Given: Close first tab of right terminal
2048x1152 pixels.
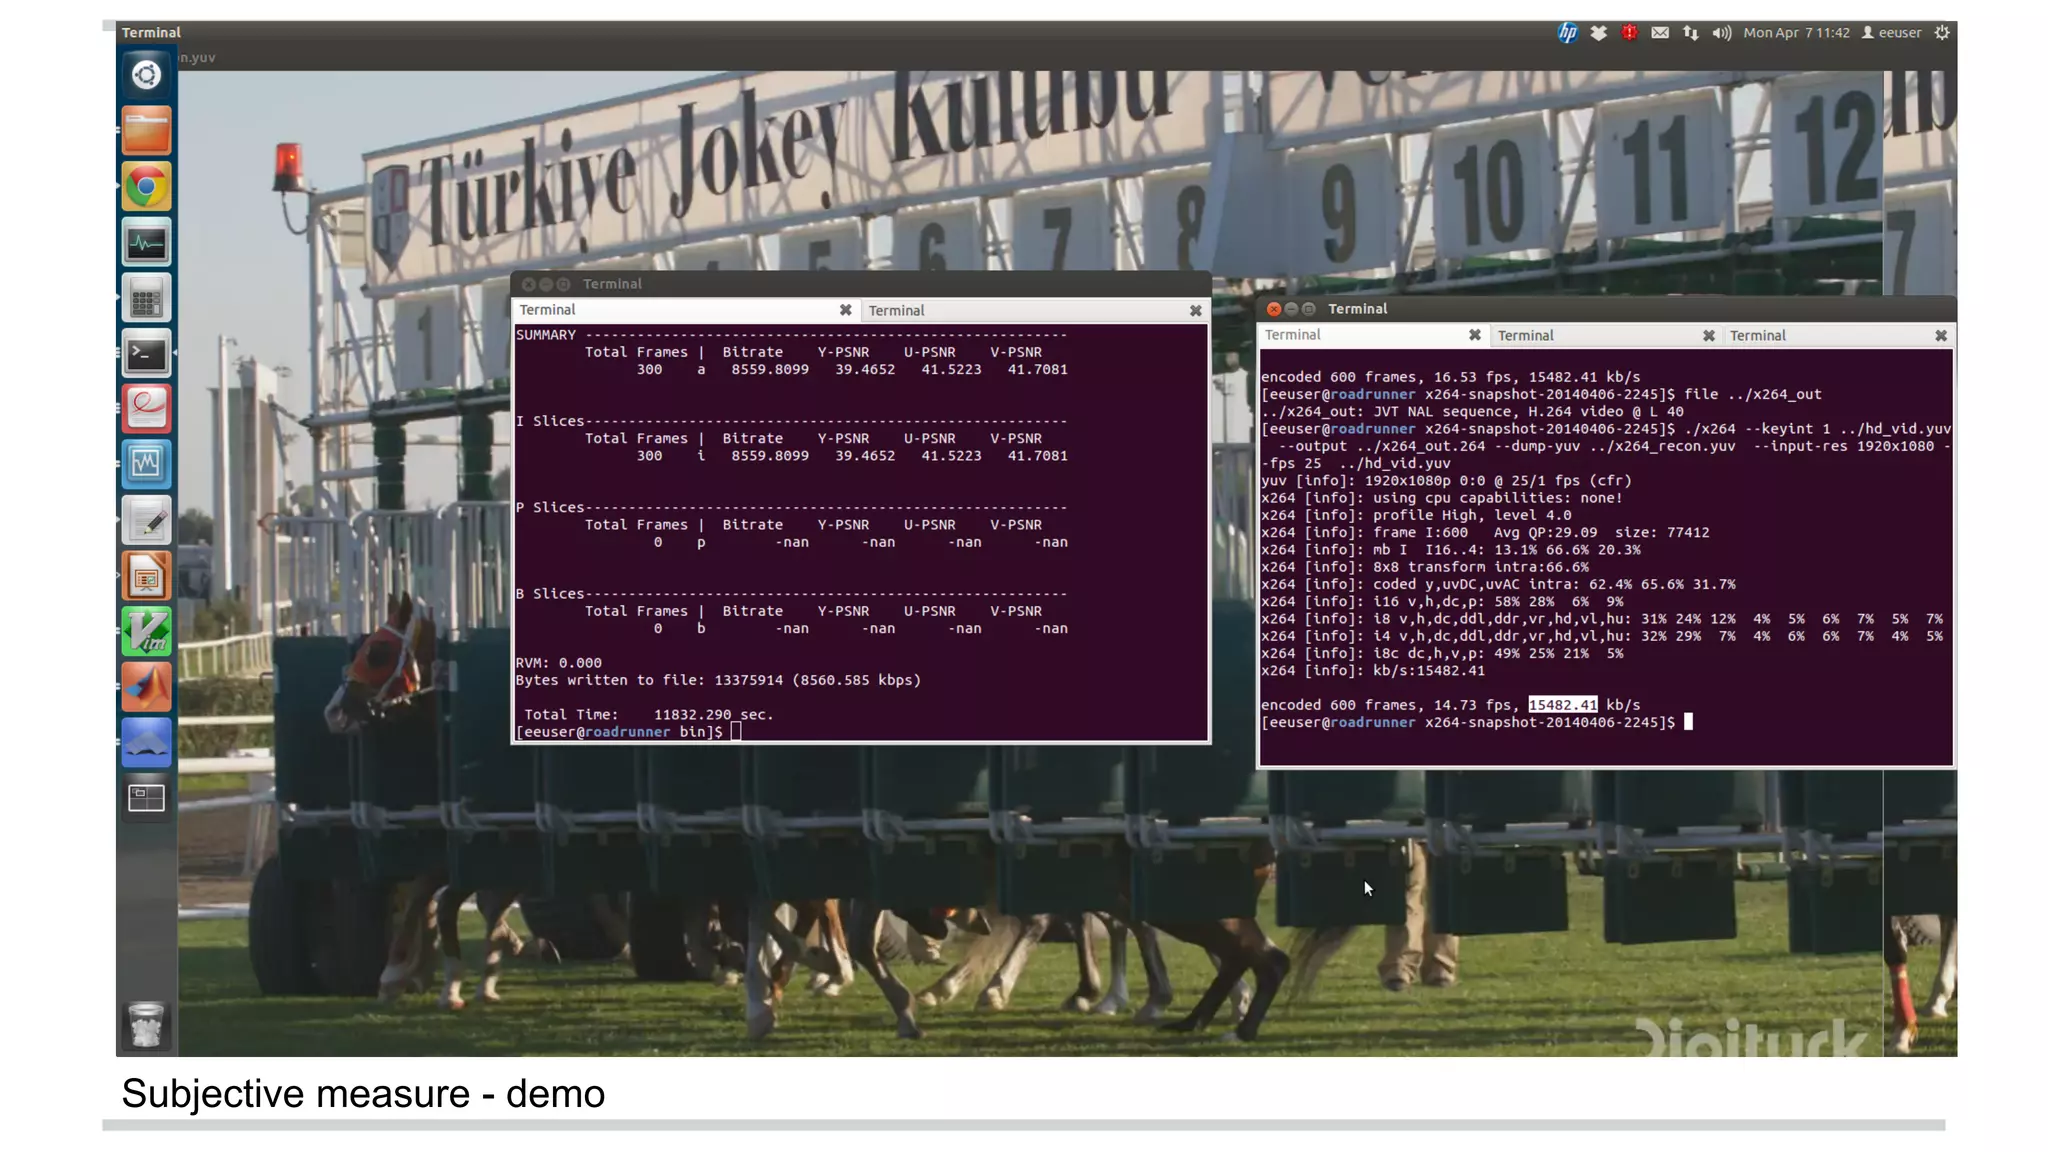Looking at the screenshot, I should 1474,336.
